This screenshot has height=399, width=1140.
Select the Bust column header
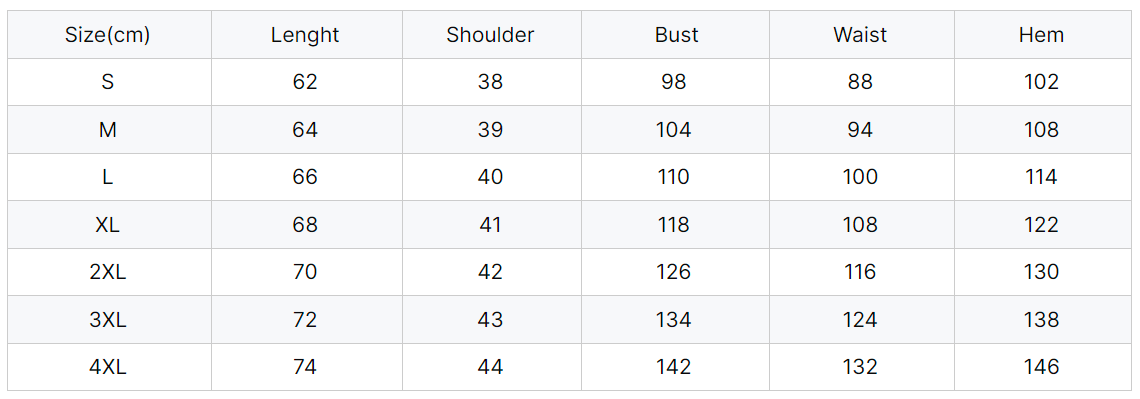(674, 35)
